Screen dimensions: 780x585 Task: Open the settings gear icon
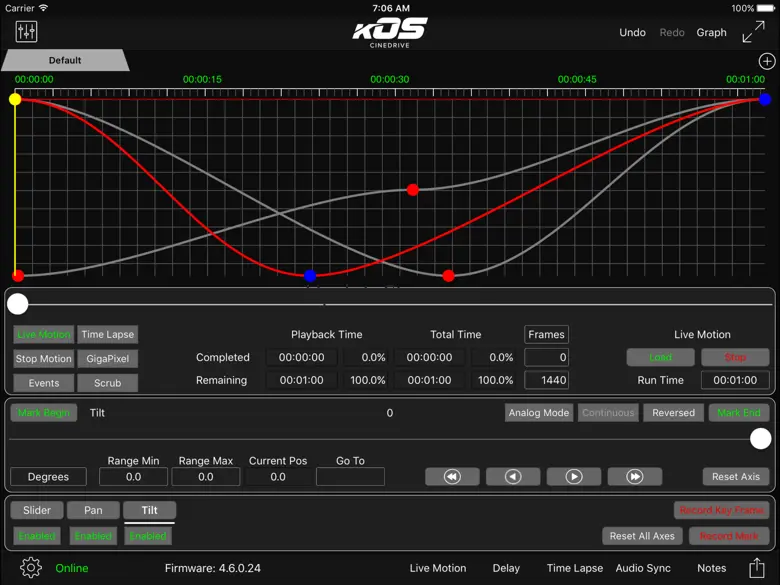pyautogui.click(x=31, y=568)
